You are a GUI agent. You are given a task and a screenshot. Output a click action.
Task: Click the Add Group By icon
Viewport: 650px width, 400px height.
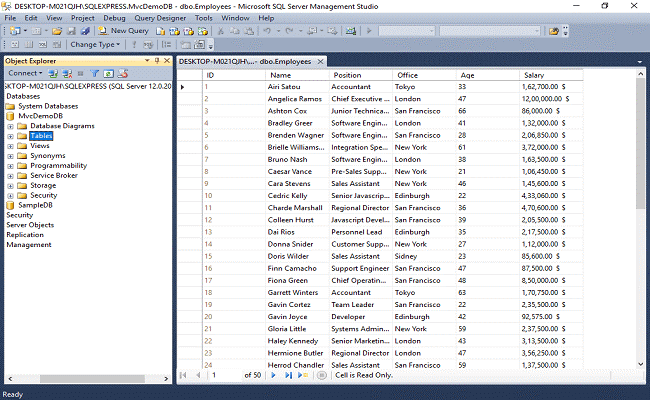tap(167, 44)
